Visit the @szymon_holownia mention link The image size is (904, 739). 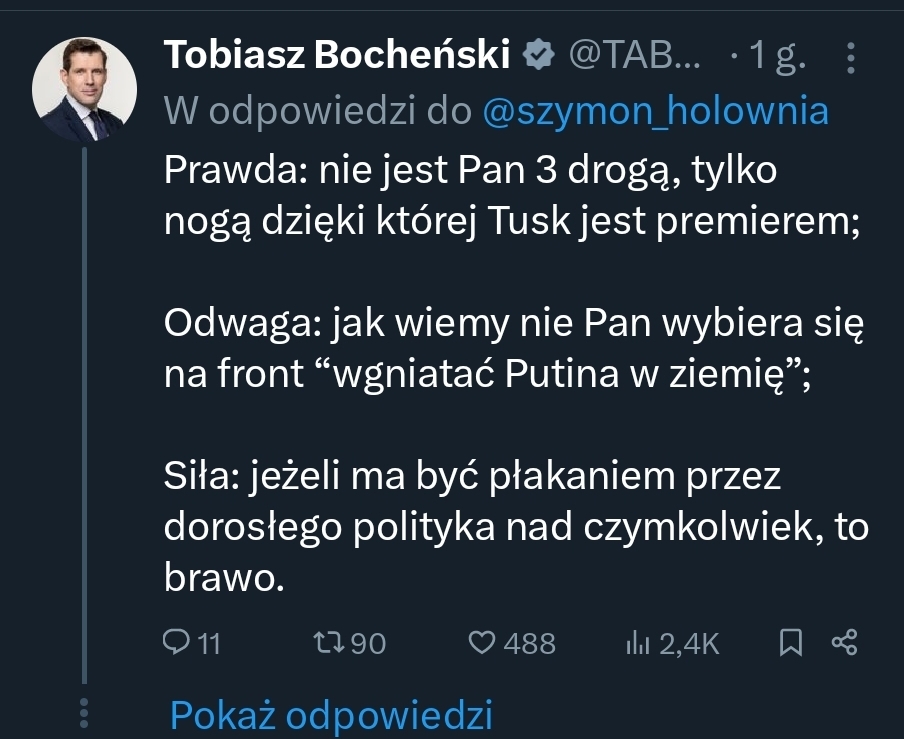655,111
